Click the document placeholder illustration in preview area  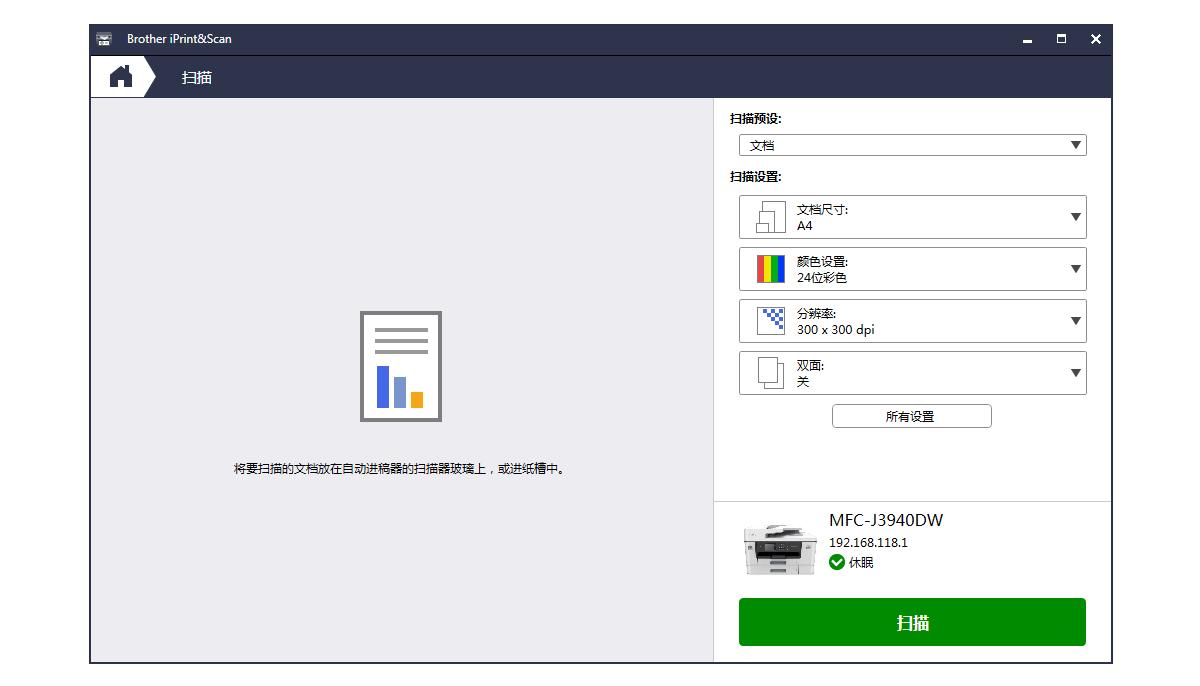400,365
